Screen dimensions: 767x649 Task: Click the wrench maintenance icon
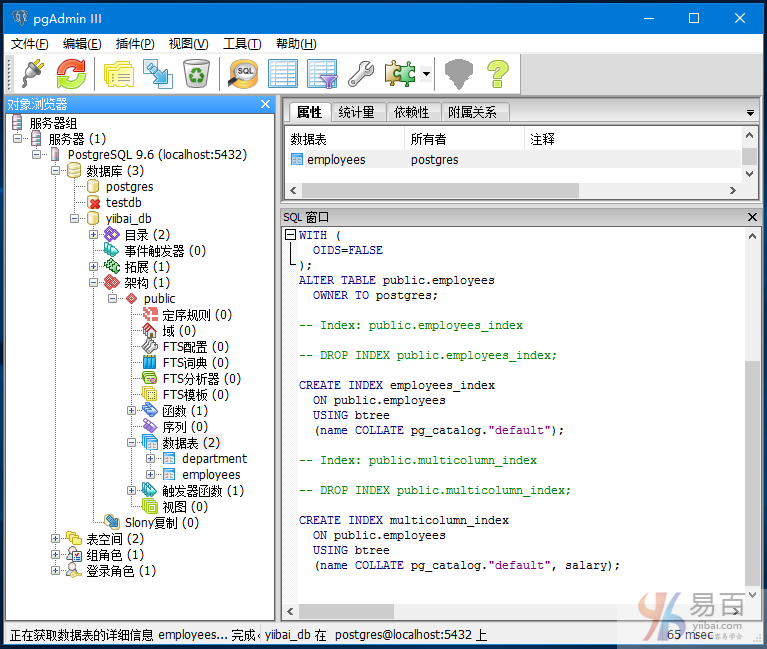coord(360,73)
